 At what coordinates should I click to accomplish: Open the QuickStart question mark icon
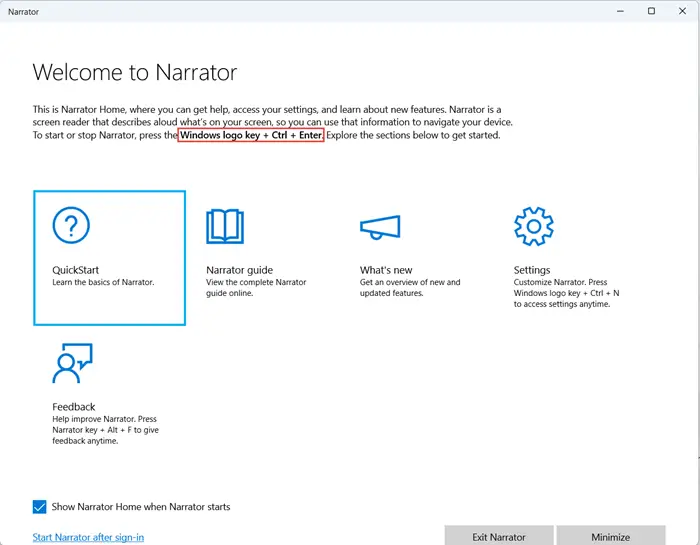click(71, 225)
